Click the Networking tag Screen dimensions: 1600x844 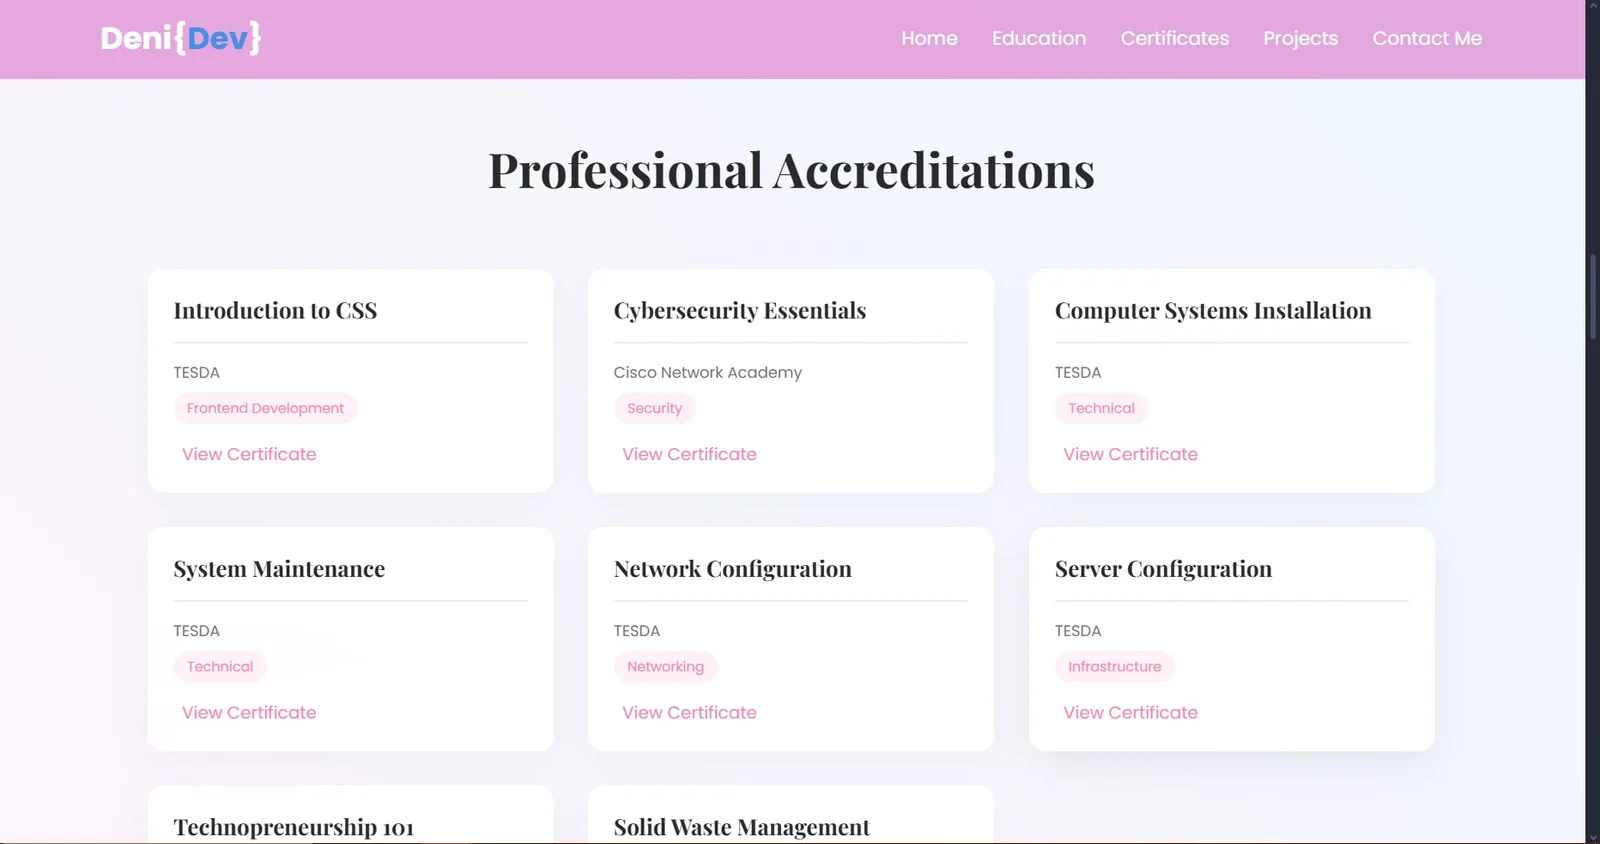665,667
